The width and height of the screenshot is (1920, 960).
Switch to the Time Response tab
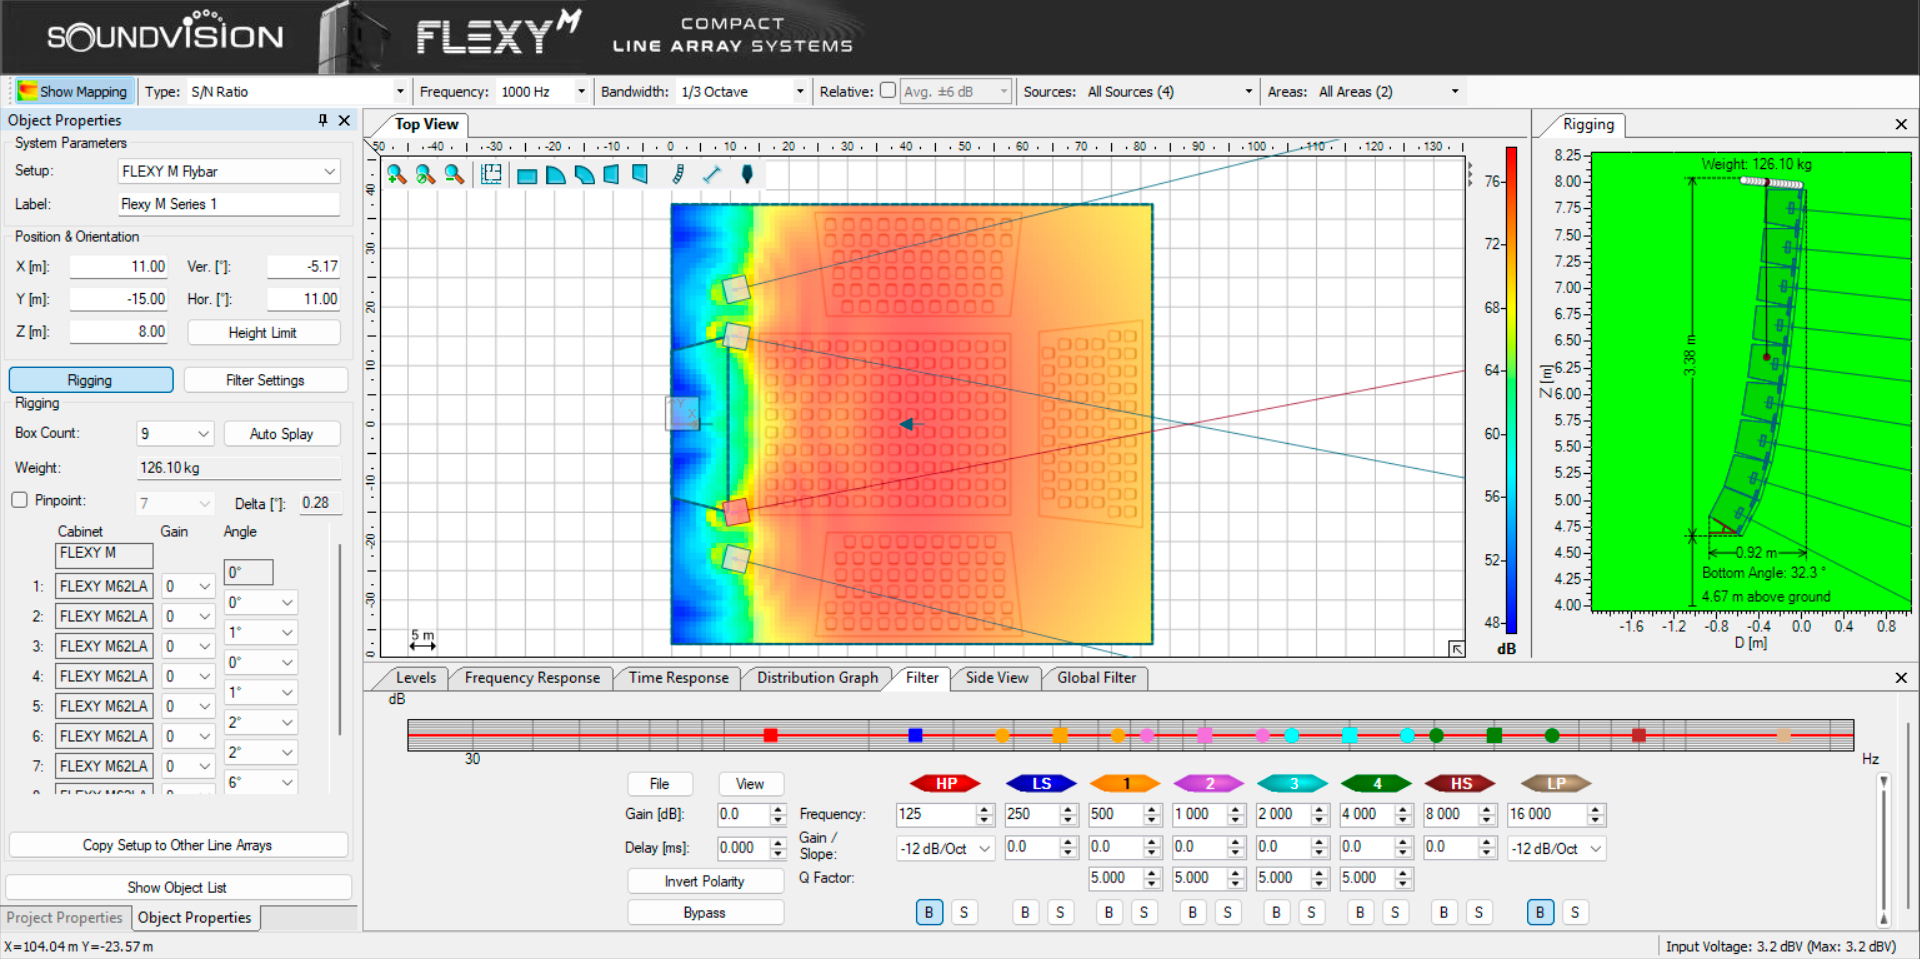[678, 677]
